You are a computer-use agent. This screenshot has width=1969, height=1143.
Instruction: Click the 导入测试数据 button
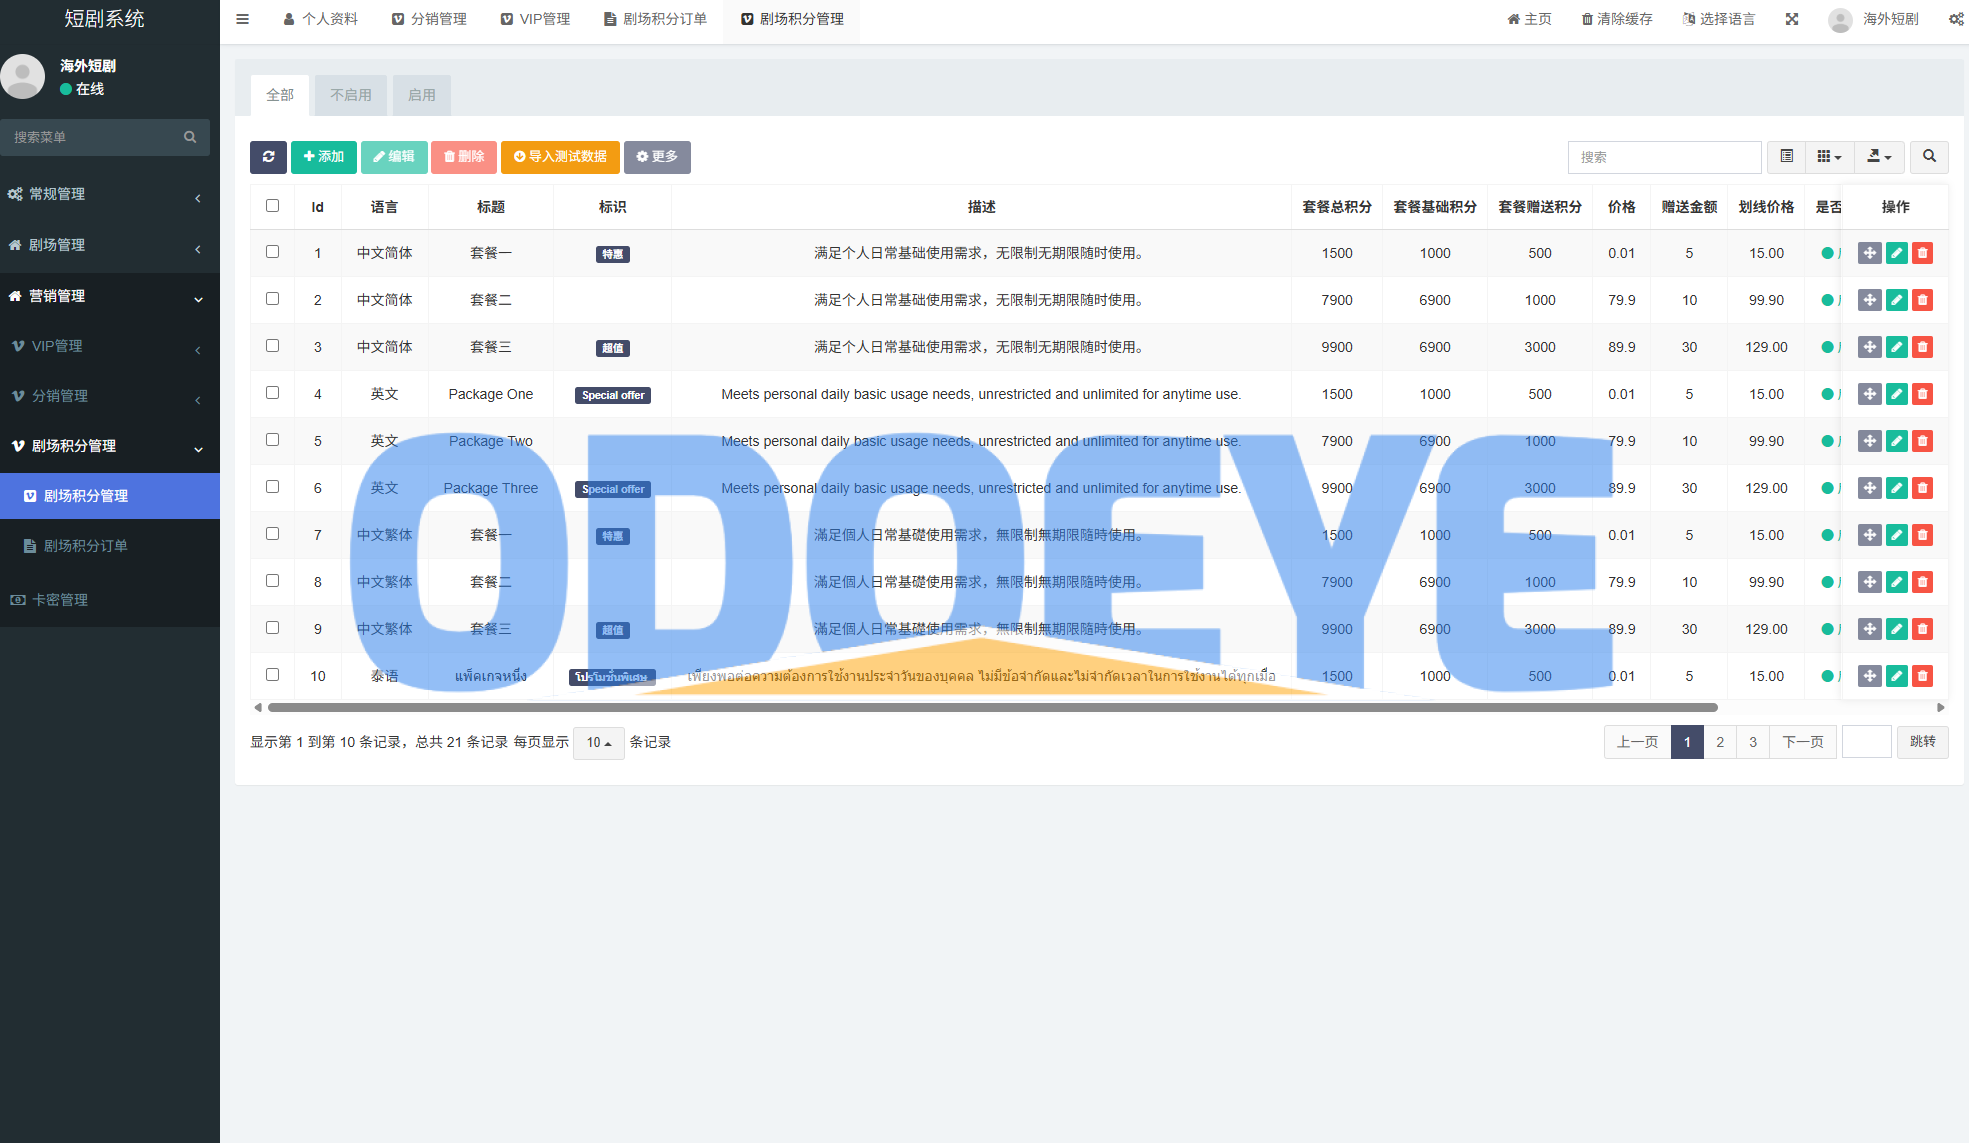click(x=560, y=157)
